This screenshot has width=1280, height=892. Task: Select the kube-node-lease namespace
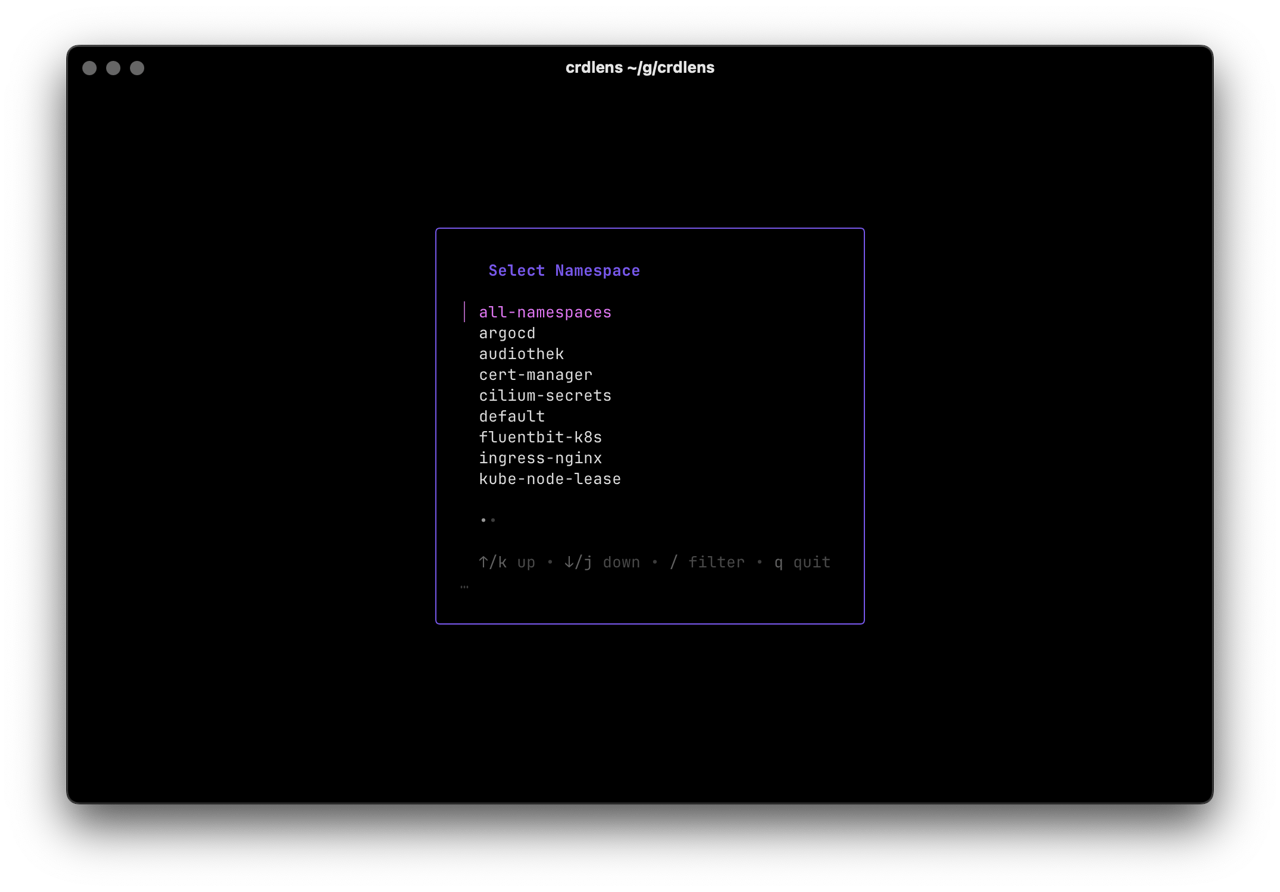point(550,479)
